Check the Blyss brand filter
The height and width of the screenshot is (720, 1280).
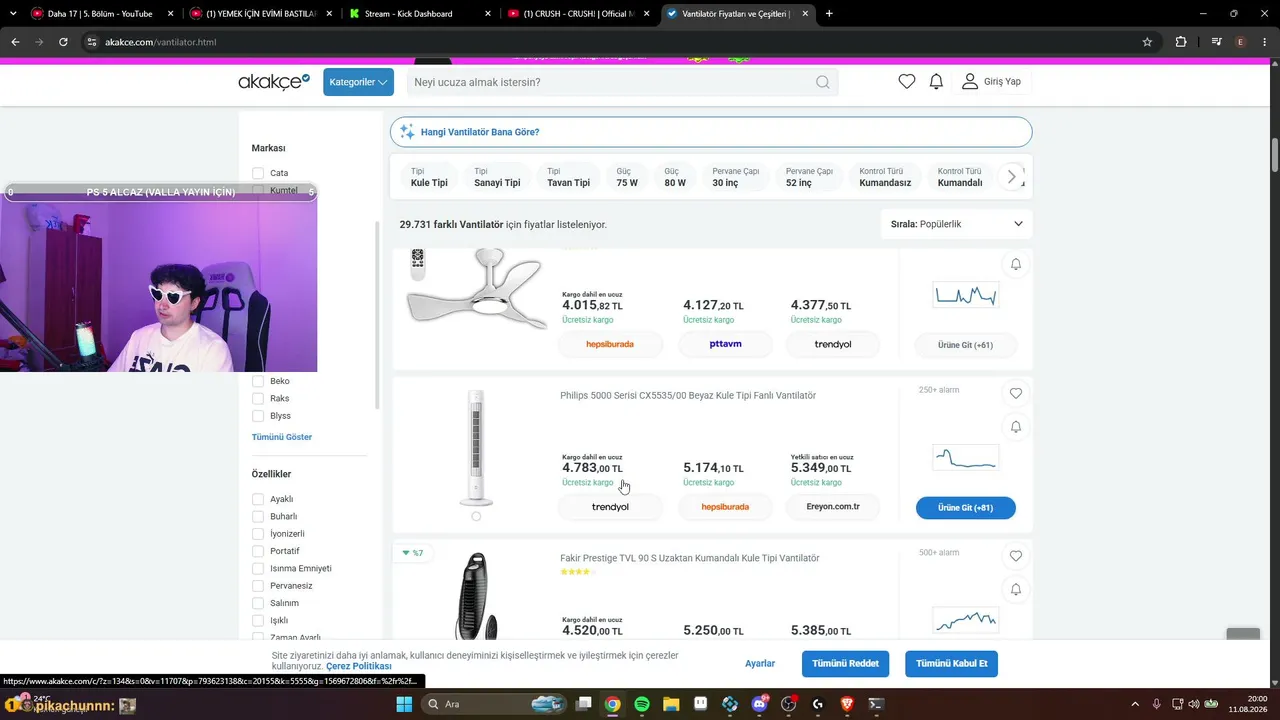(258, 416)
